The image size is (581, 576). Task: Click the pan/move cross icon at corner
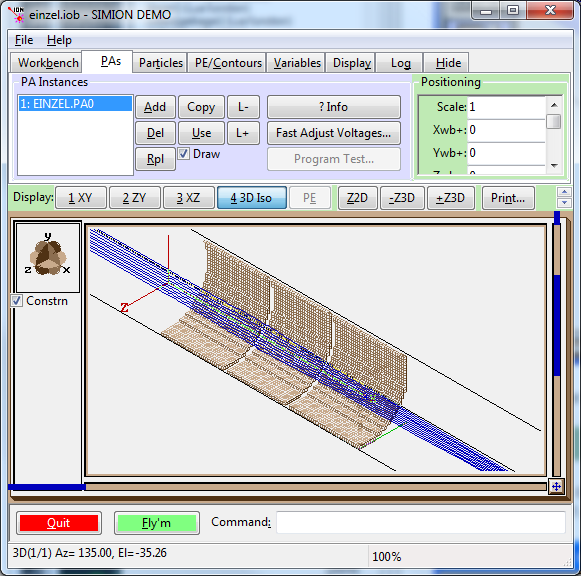tap(556, 486)
